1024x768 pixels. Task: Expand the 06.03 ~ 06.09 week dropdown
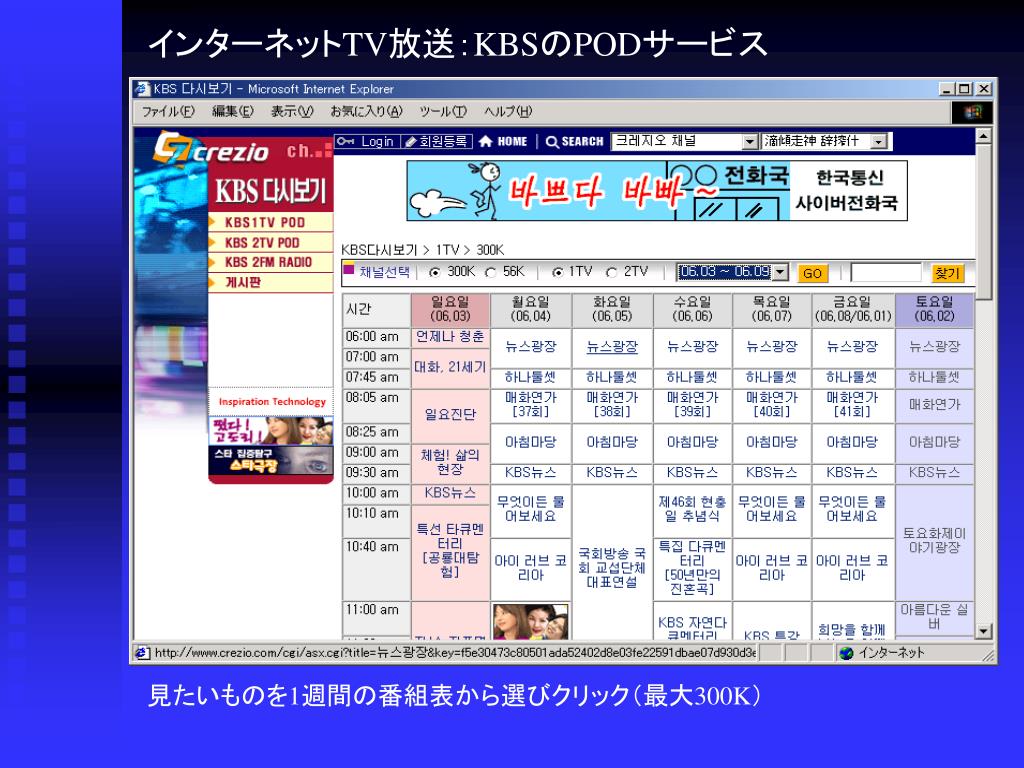point(733,272)
